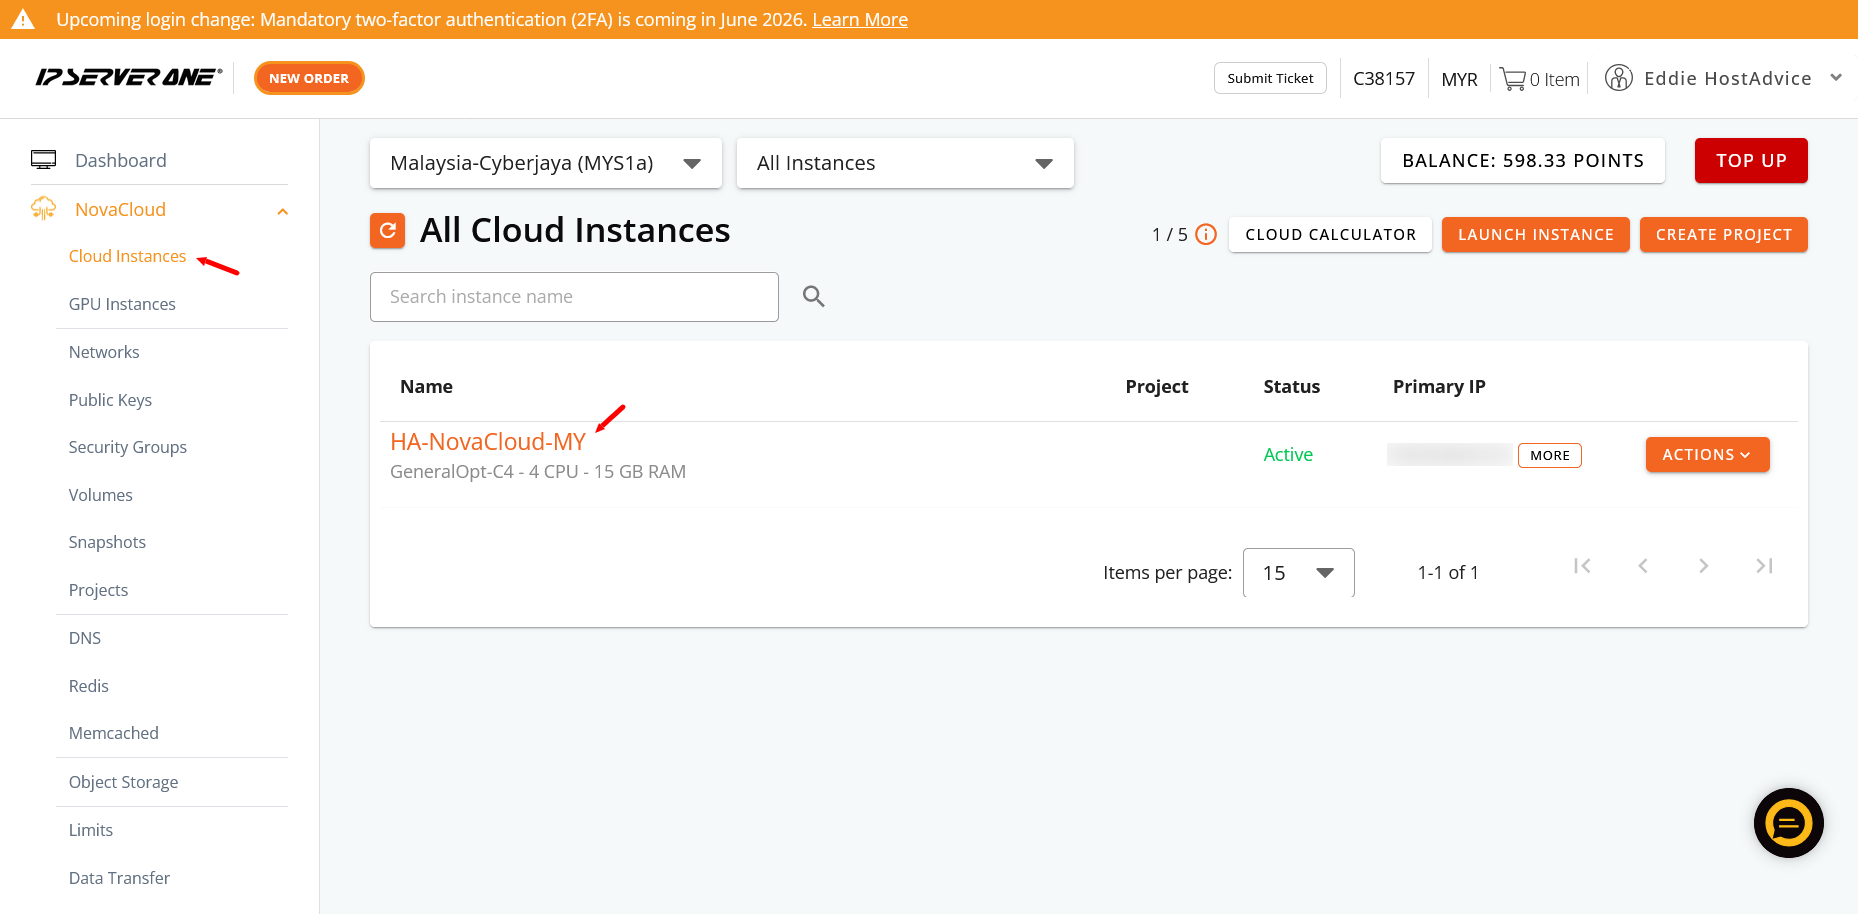Open Cloud Instances in sidebar
The image size is (1858, 915).
coord(127,256)
